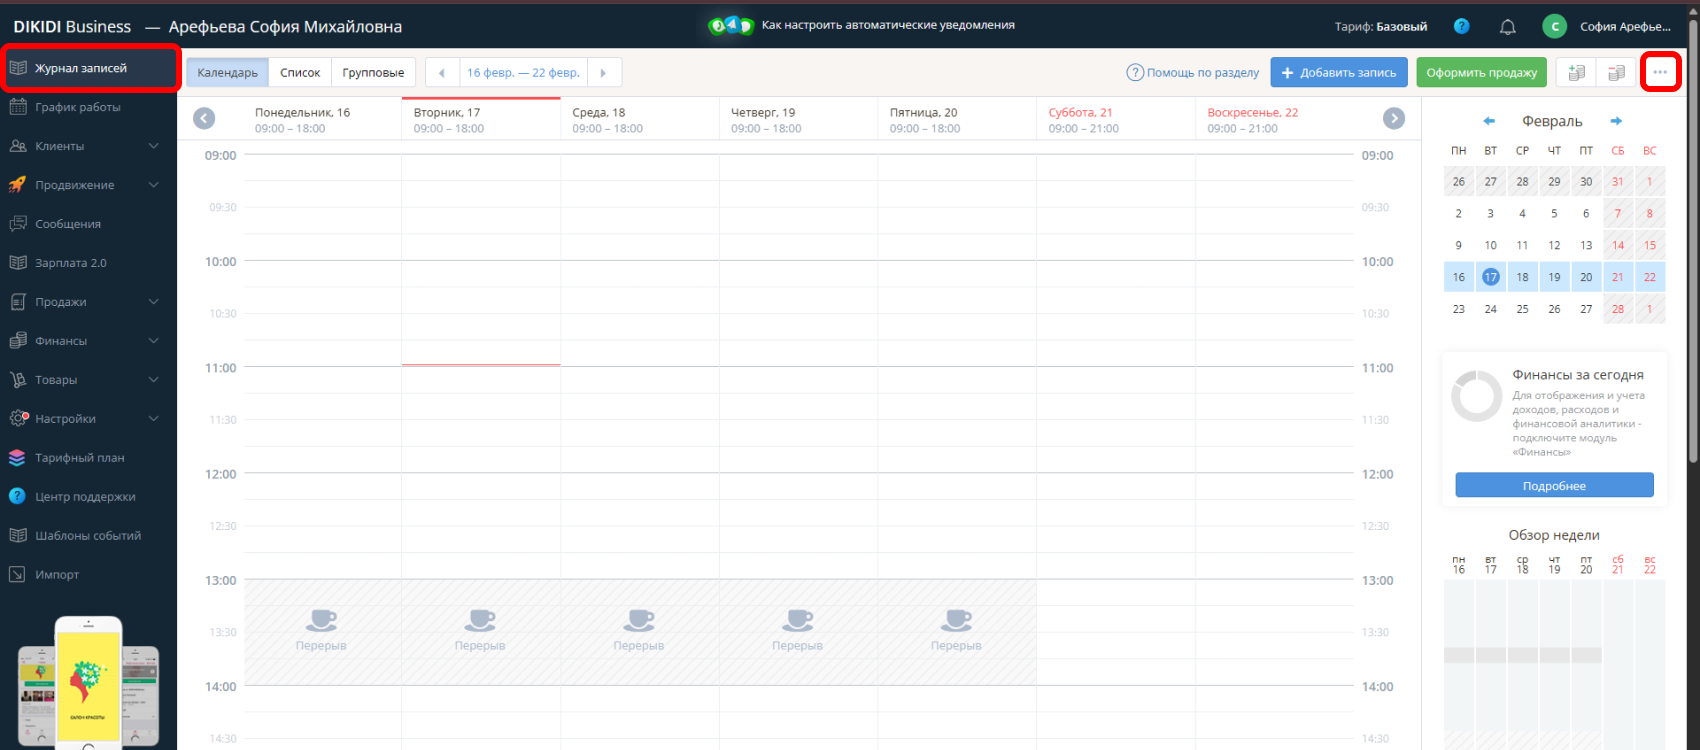Go to next month in mini calendar

coord(1616,121)
